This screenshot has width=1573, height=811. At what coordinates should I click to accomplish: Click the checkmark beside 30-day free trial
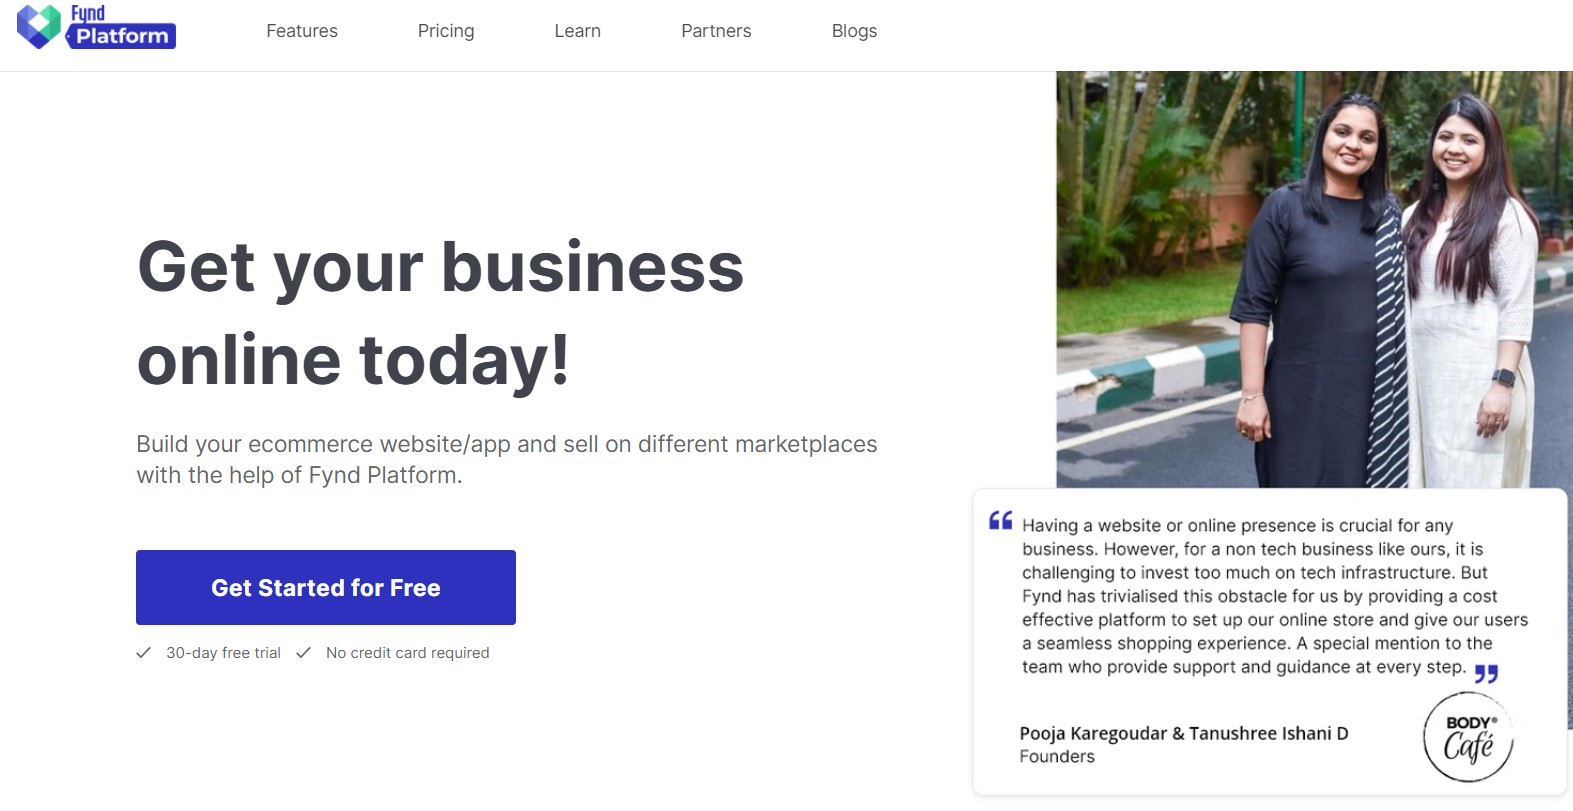[144, 652]
